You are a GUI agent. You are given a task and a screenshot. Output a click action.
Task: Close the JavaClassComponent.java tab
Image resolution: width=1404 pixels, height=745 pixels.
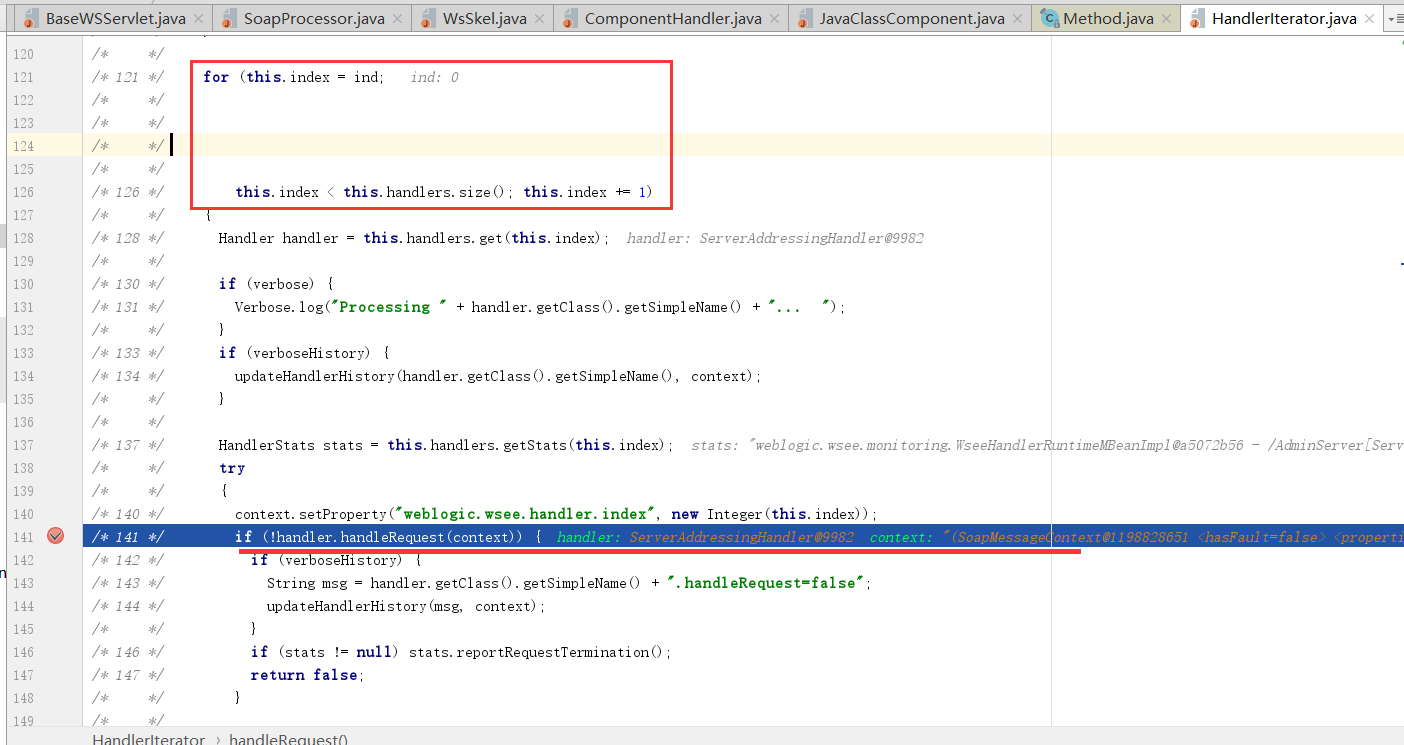click(1019, 18)
